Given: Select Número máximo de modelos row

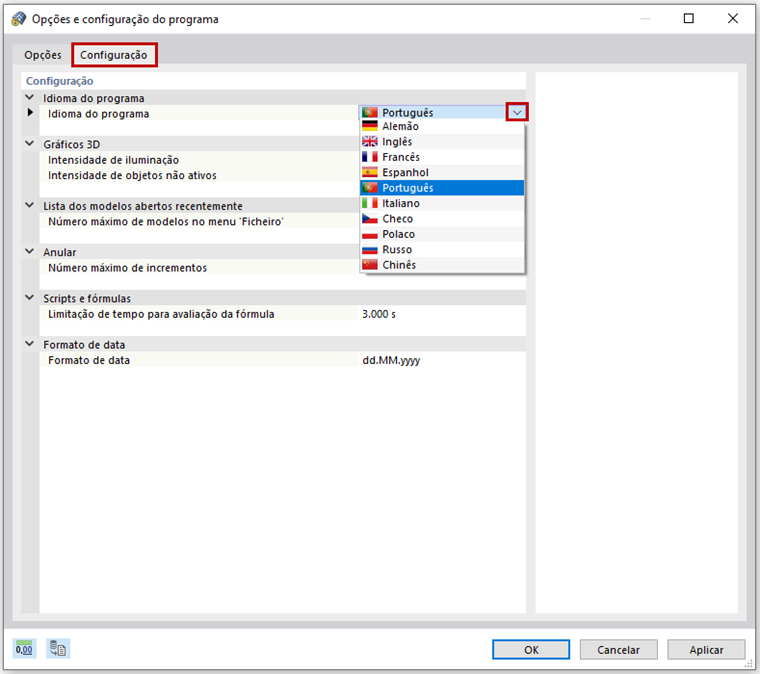Looking at the screenshot, I should [x=199, y=221].
